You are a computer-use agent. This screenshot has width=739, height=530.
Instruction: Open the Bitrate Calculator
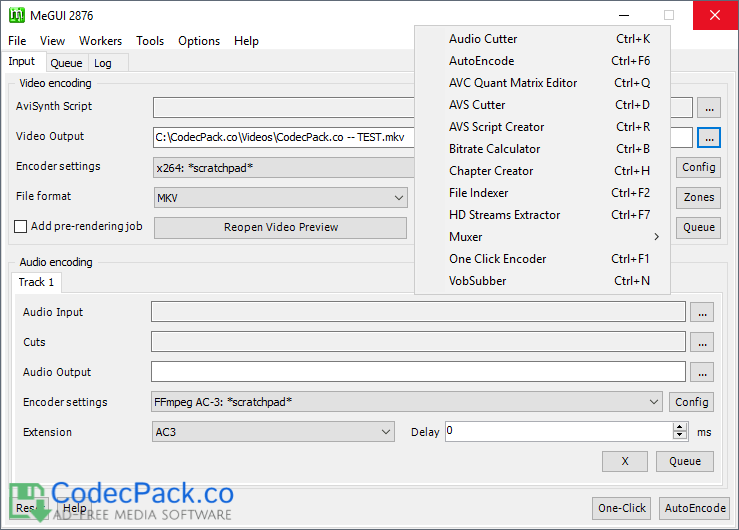coord(542,149)
